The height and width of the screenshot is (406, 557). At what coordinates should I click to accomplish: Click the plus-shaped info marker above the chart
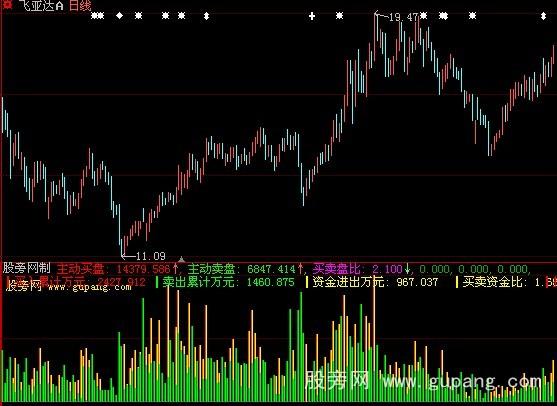click(x=312, y=16)
